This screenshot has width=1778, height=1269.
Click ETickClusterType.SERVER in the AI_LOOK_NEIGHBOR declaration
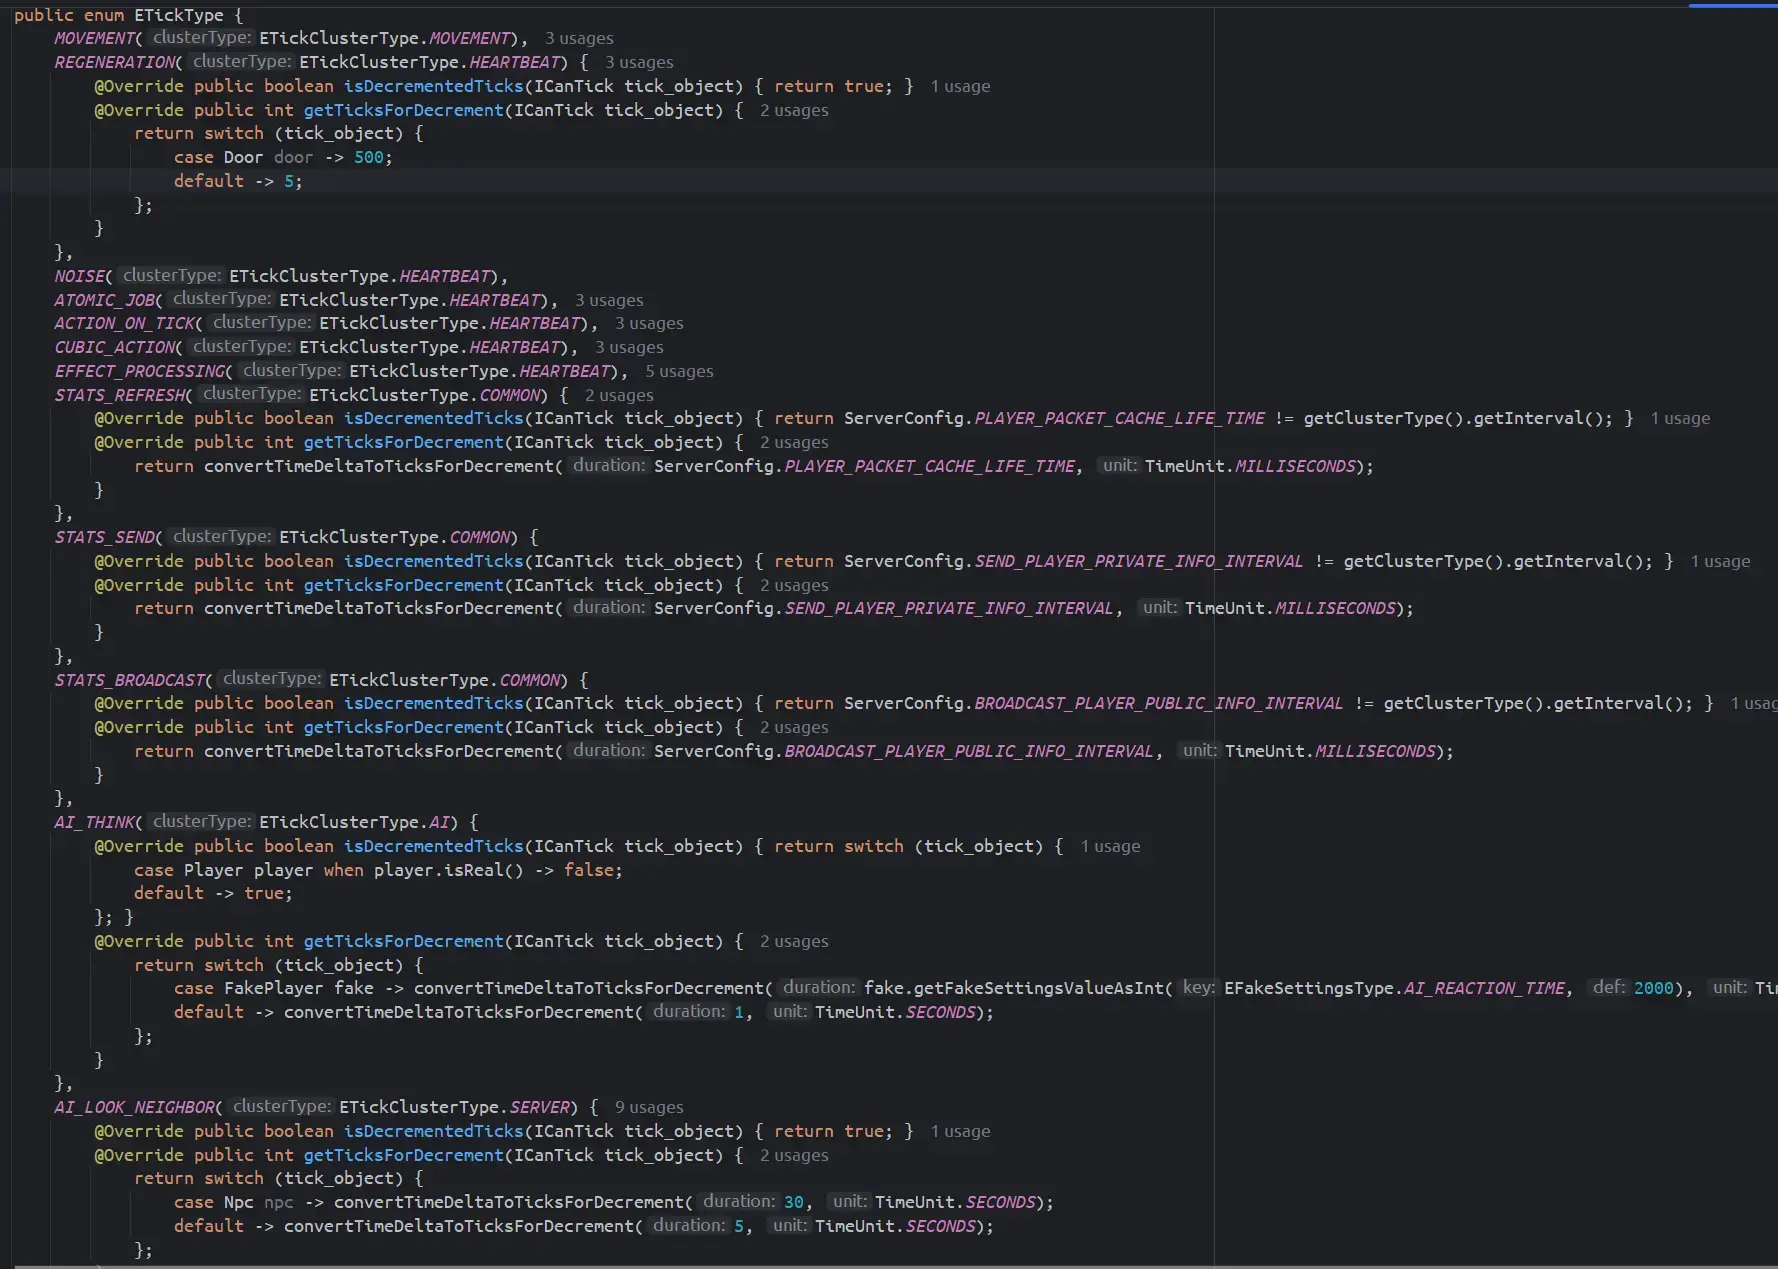(454, 1107)
